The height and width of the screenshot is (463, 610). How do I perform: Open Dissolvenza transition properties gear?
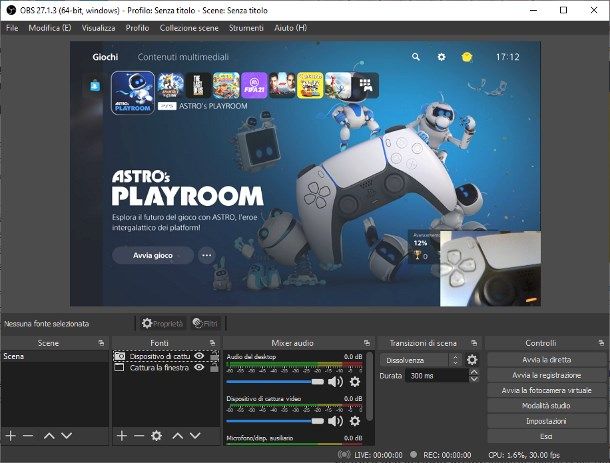click(472, 360)
